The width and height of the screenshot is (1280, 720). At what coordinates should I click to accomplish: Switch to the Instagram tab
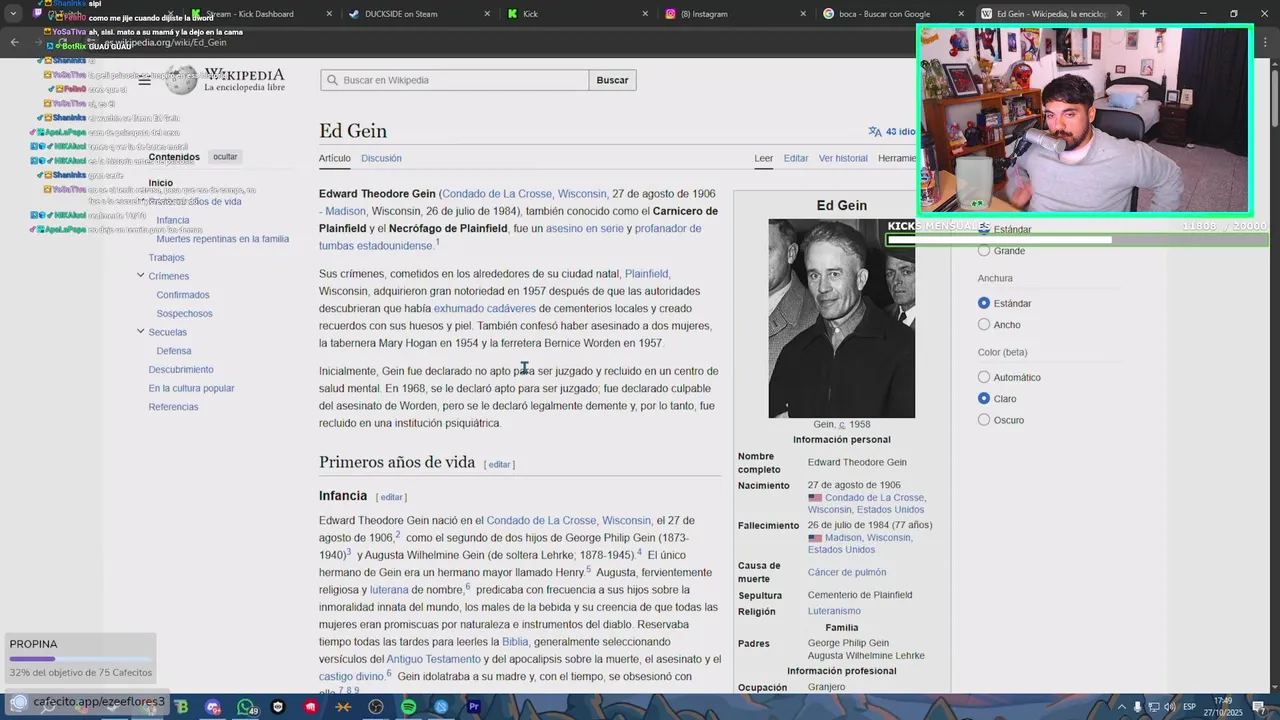(x=736, y=14)
